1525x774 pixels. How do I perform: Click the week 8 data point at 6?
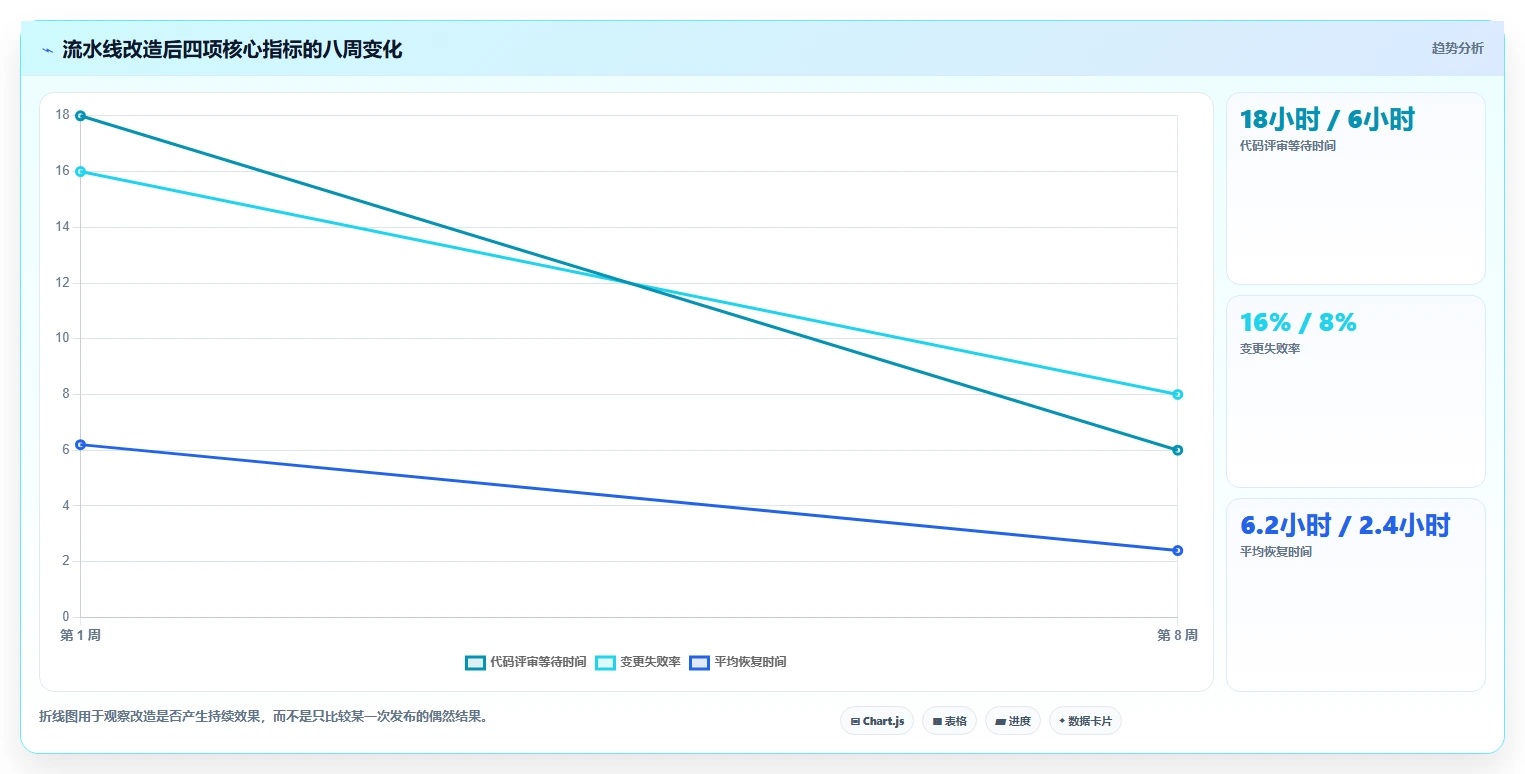[1177, 450]
